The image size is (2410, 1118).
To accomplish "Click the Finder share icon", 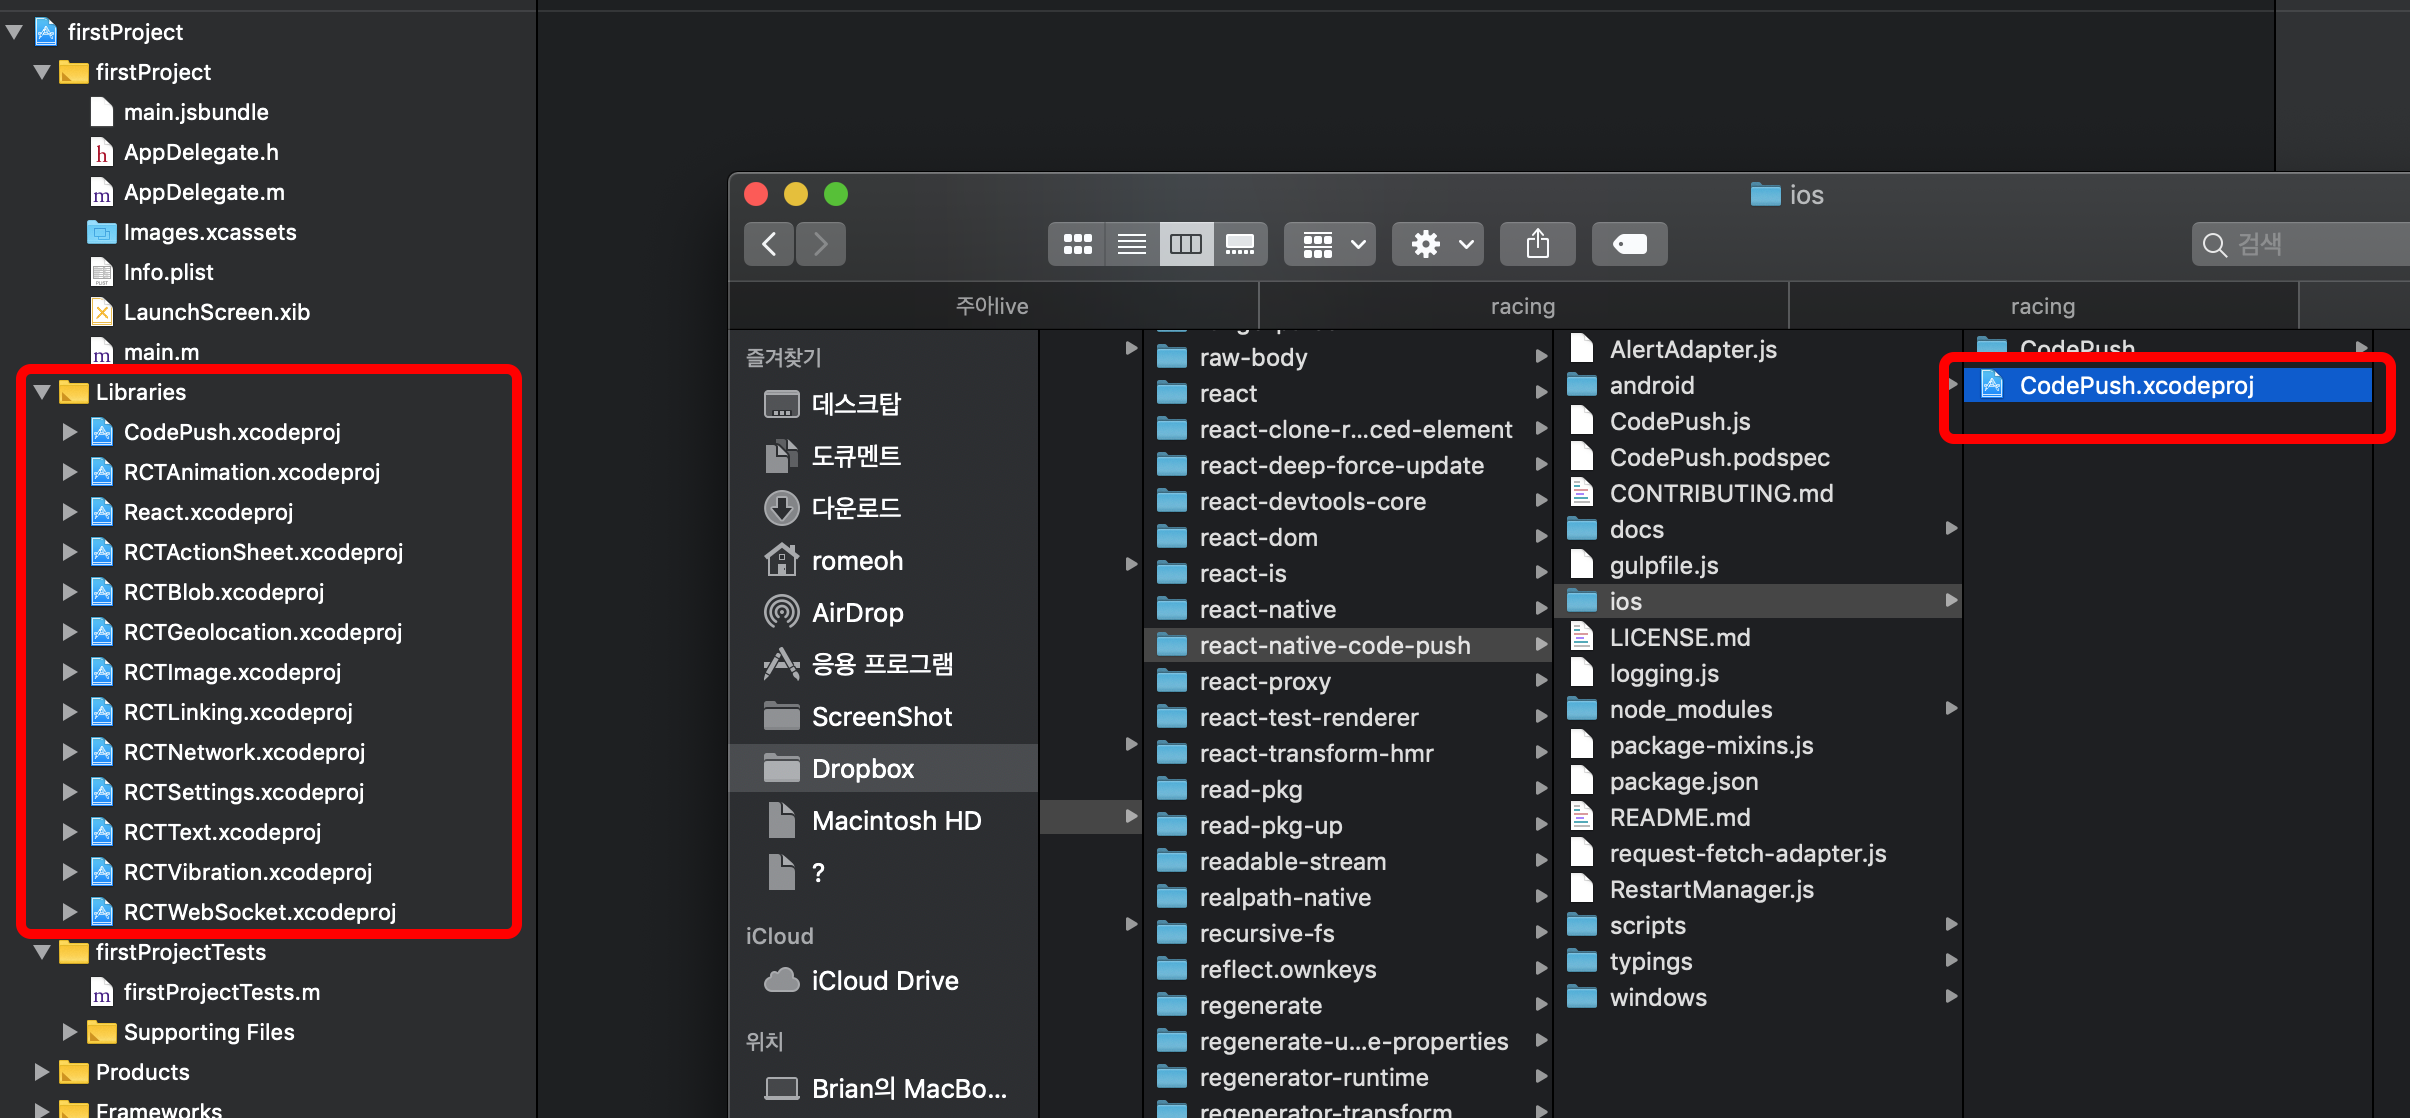I will point(1537,244).
